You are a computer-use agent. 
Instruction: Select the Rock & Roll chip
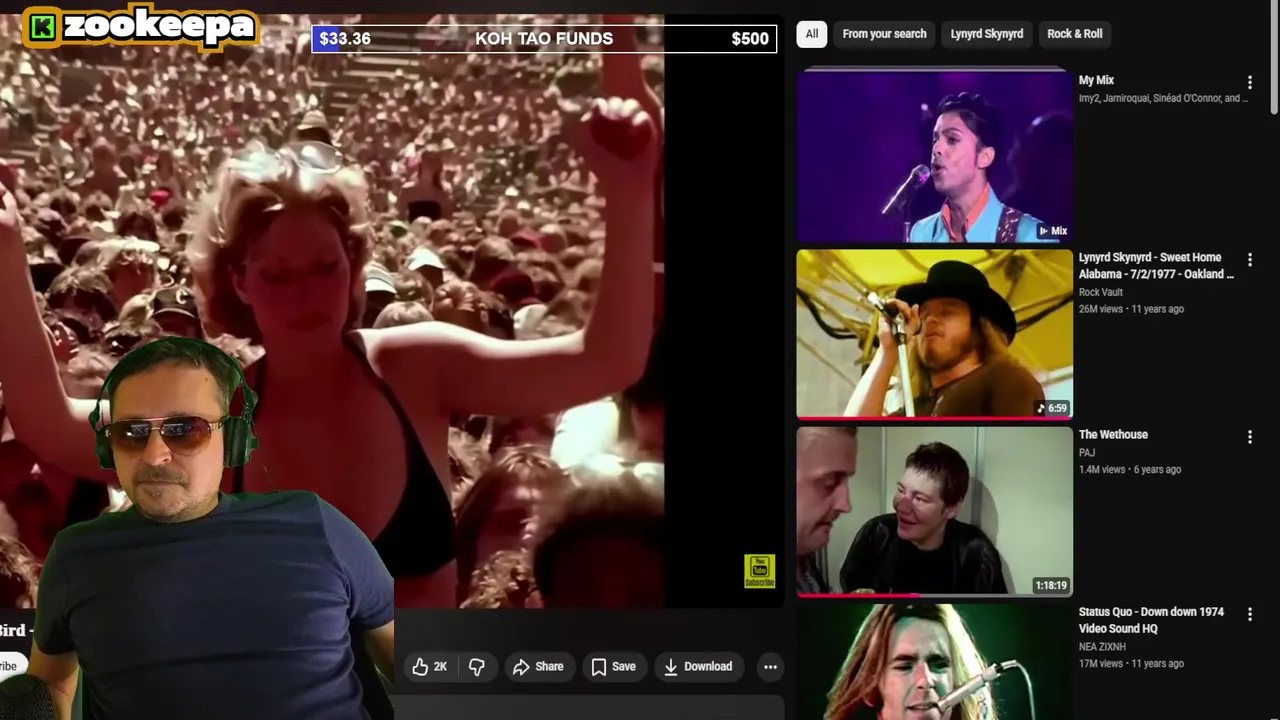click(x=1075, y=34)
